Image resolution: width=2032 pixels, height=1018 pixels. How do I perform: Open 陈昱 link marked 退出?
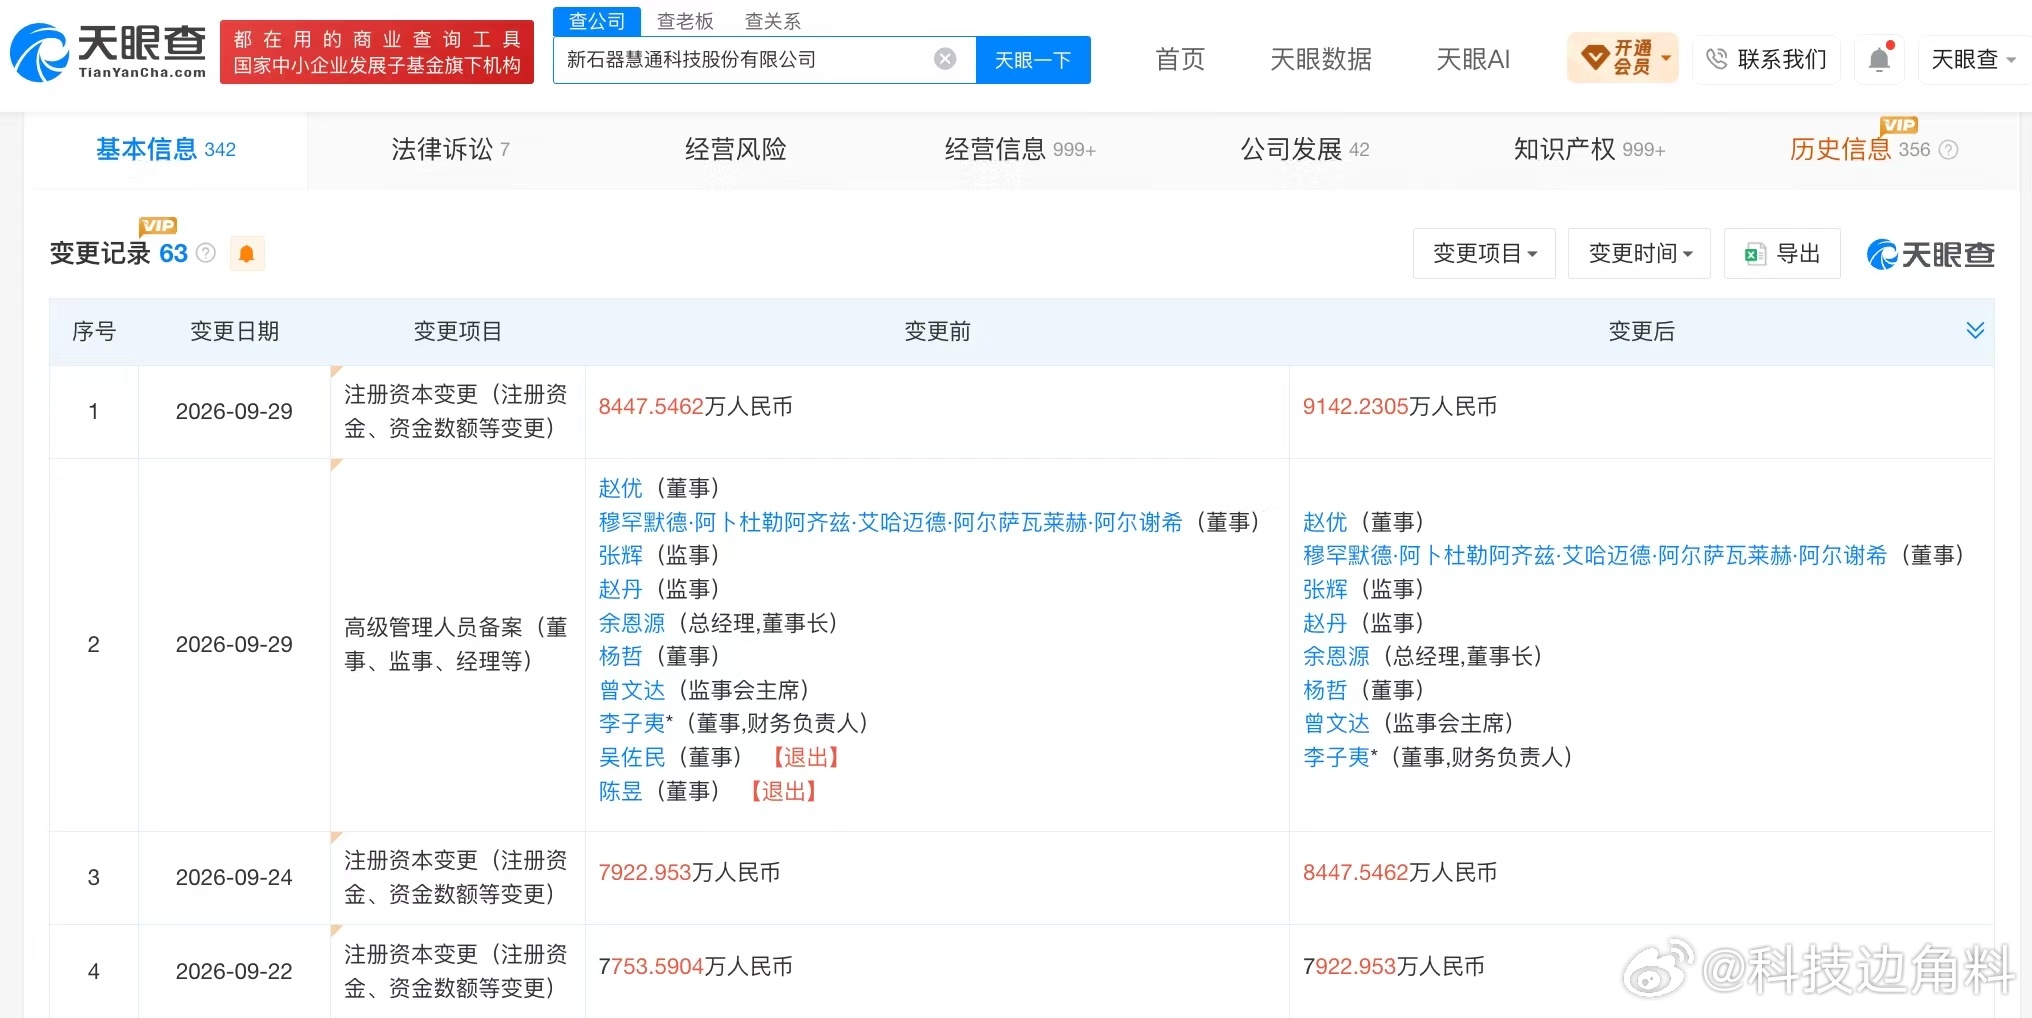coord(620,791)
